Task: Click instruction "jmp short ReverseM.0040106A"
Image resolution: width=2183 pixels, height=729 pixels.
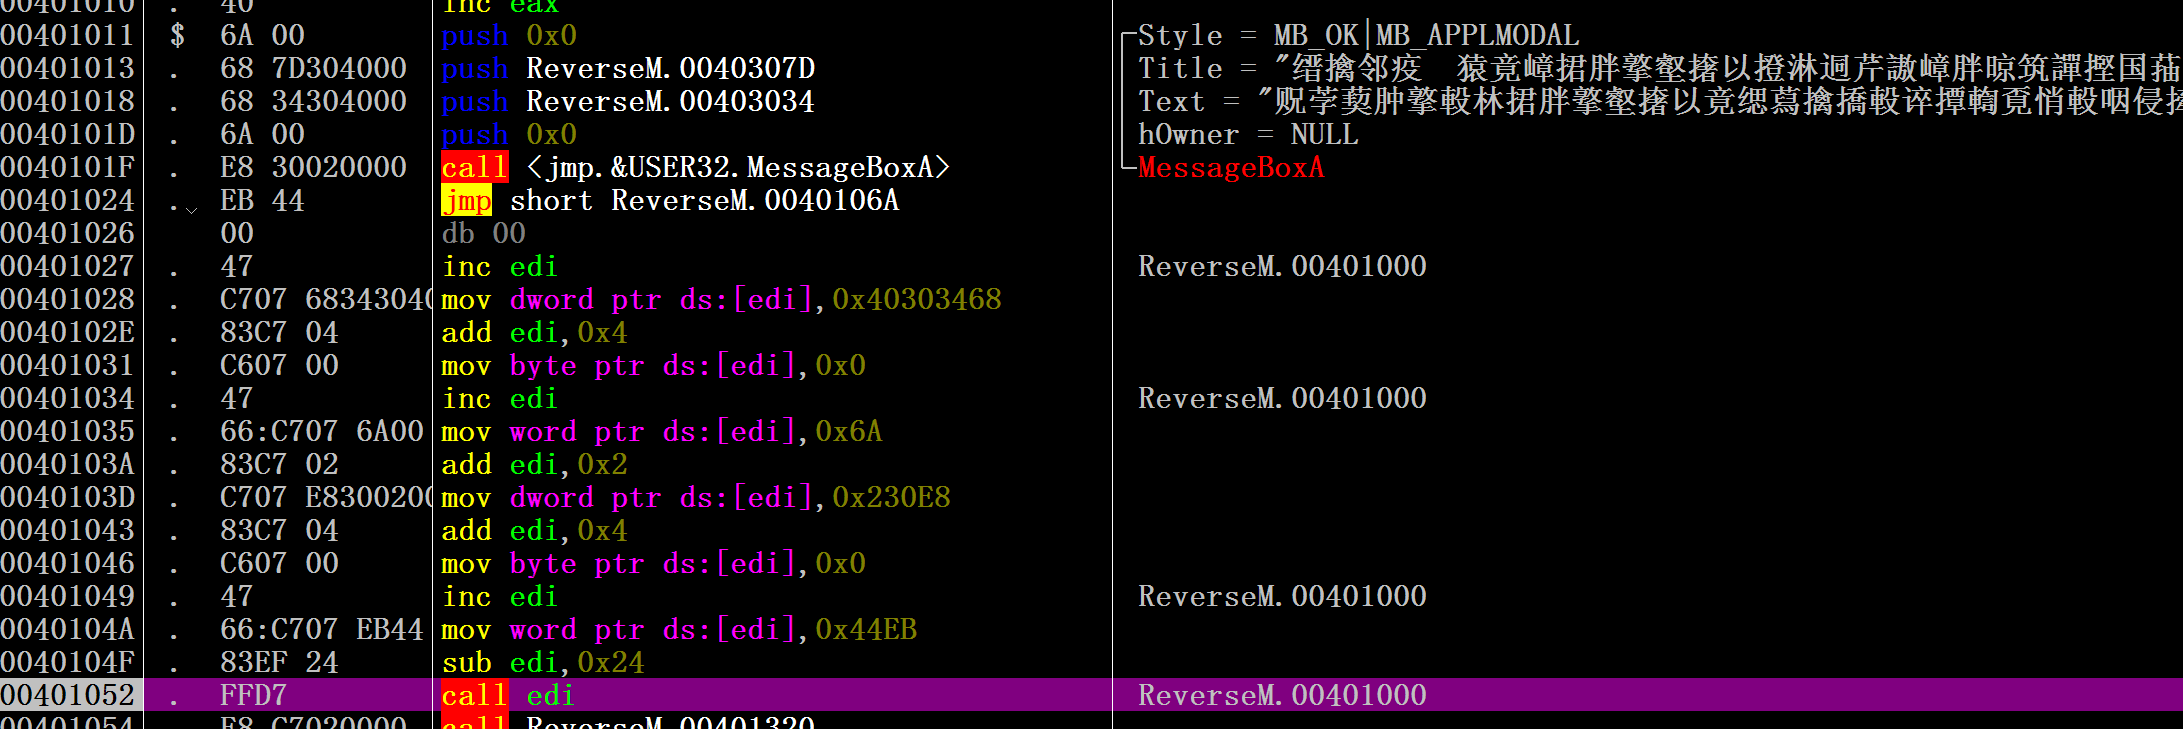Action: coord(670,201)
